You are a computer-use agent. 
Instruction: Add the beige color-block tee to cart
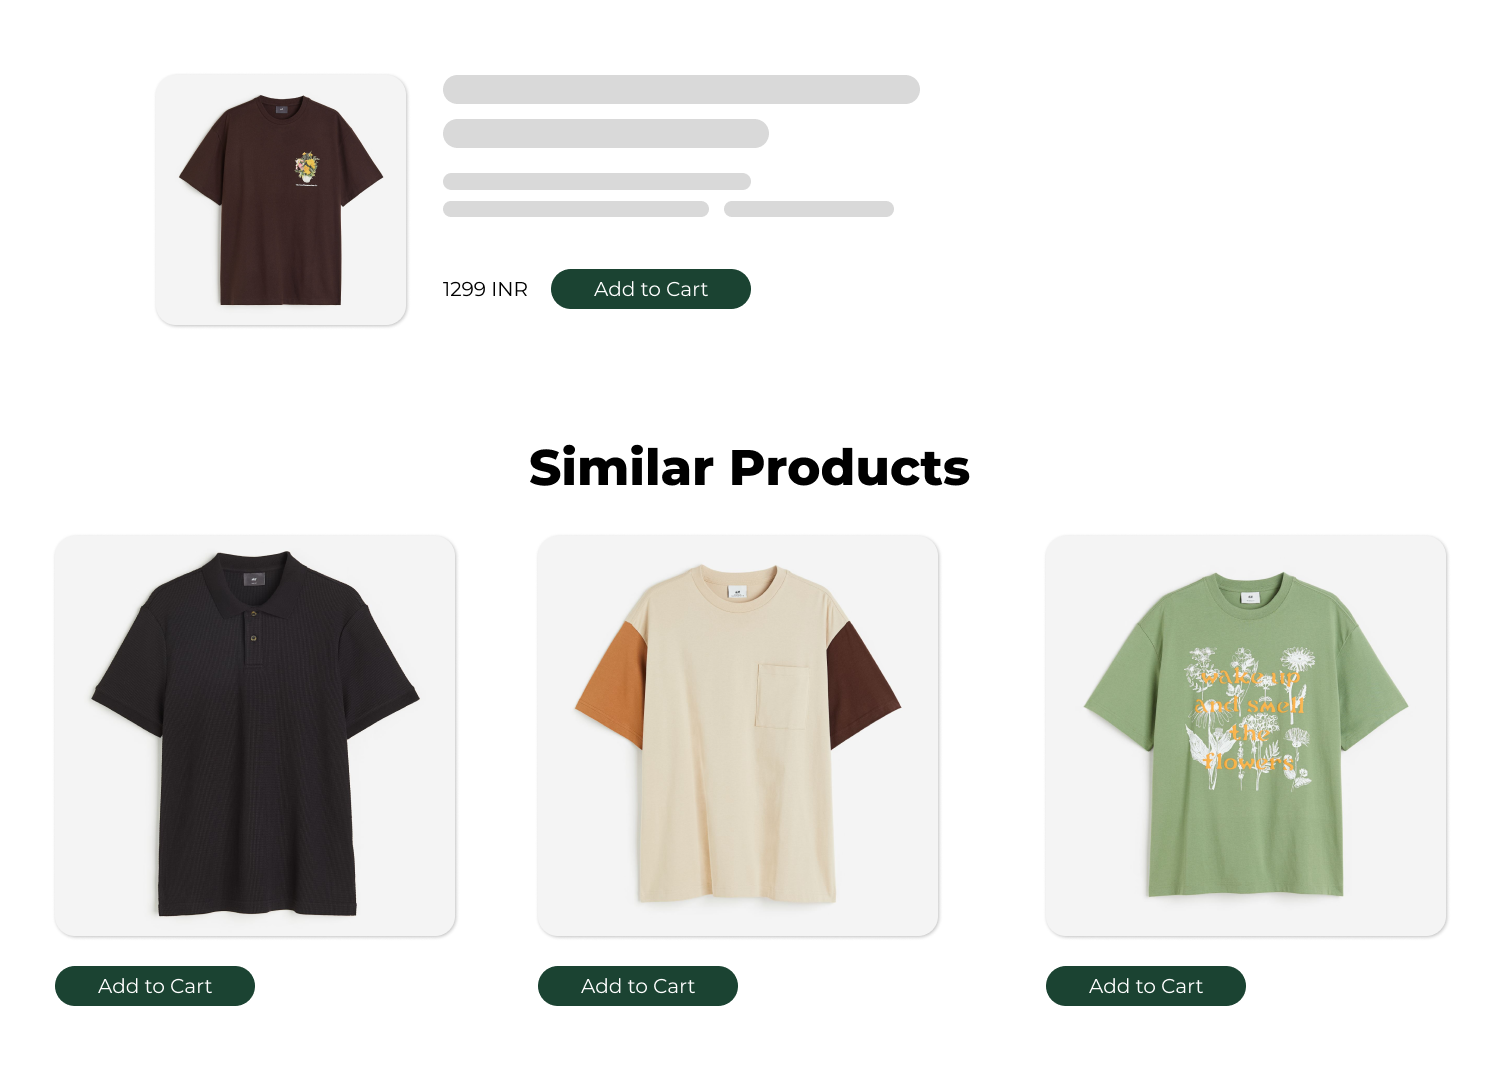tap(638, 986)
